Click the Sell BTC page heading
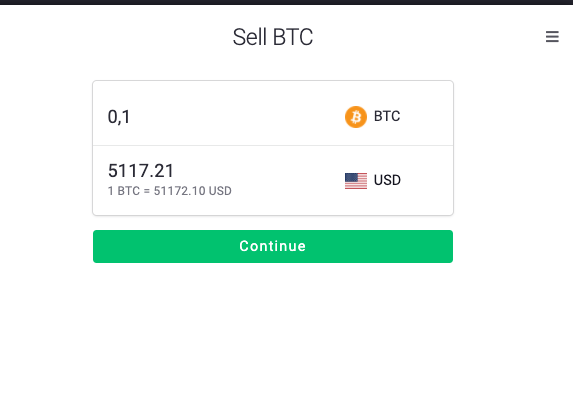The width and height of the screenshot is (573, 420). (273, 37)
